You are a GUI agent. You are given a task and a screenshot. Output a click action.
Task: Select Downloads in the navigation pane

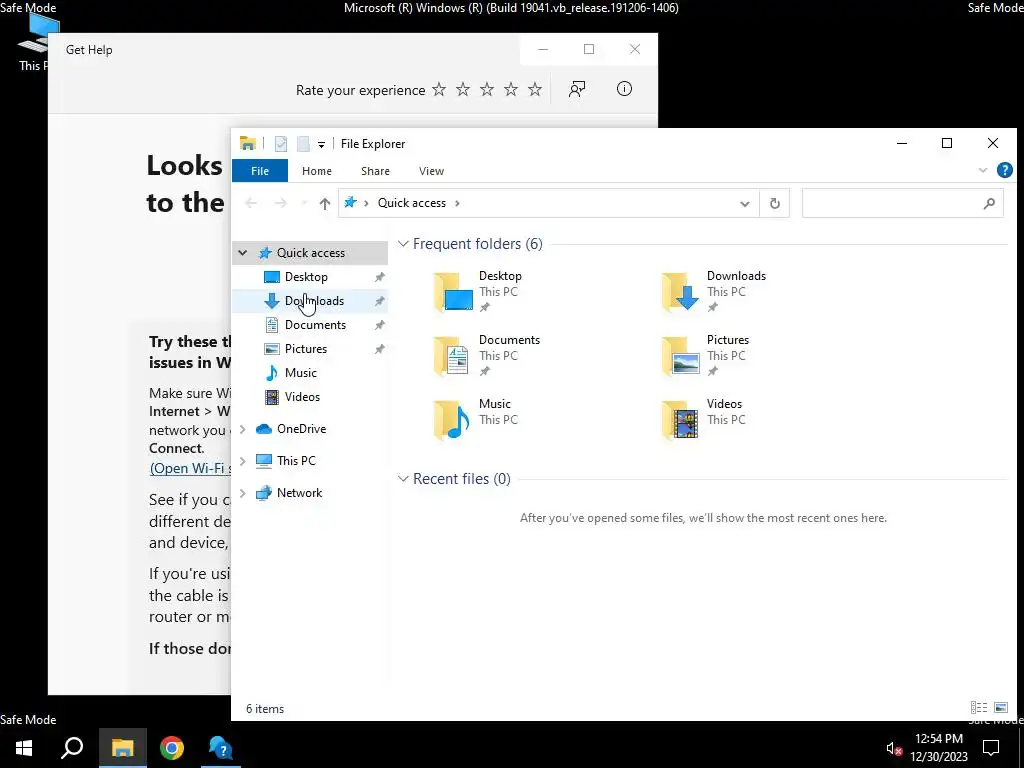tap(314, 301)
